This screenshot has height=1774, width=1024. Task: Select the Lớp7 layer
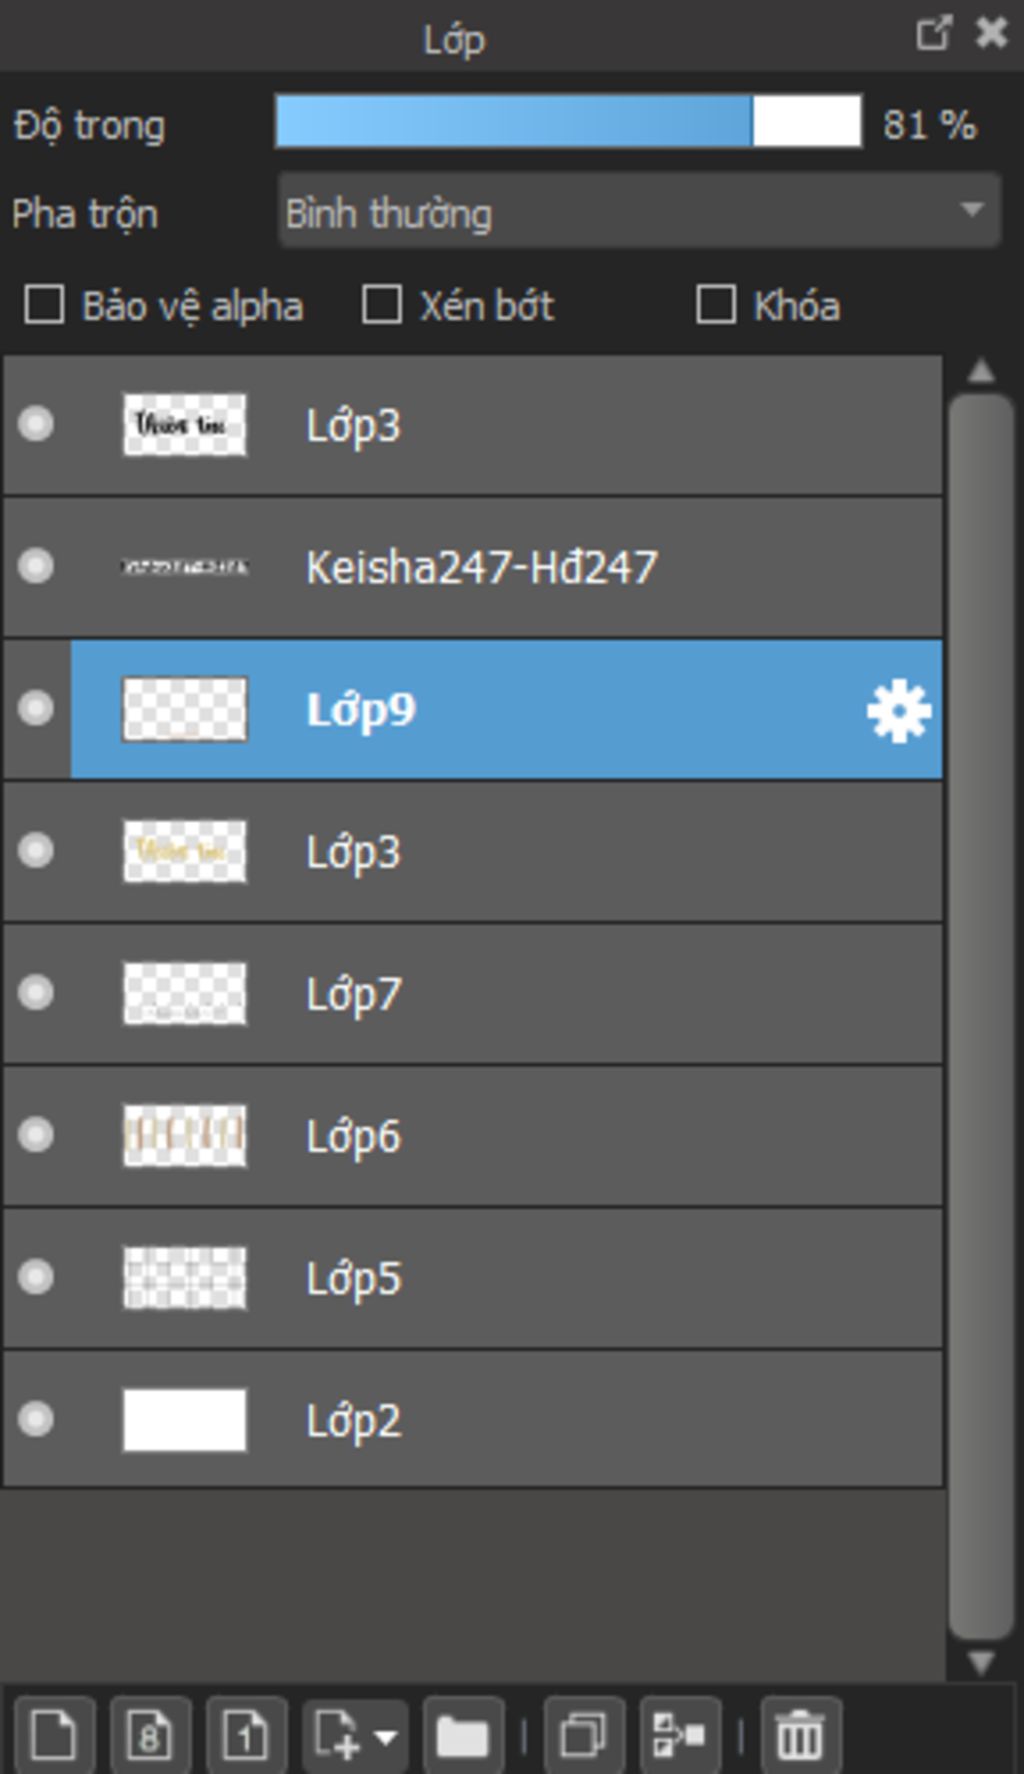click(x=473, y=994)
